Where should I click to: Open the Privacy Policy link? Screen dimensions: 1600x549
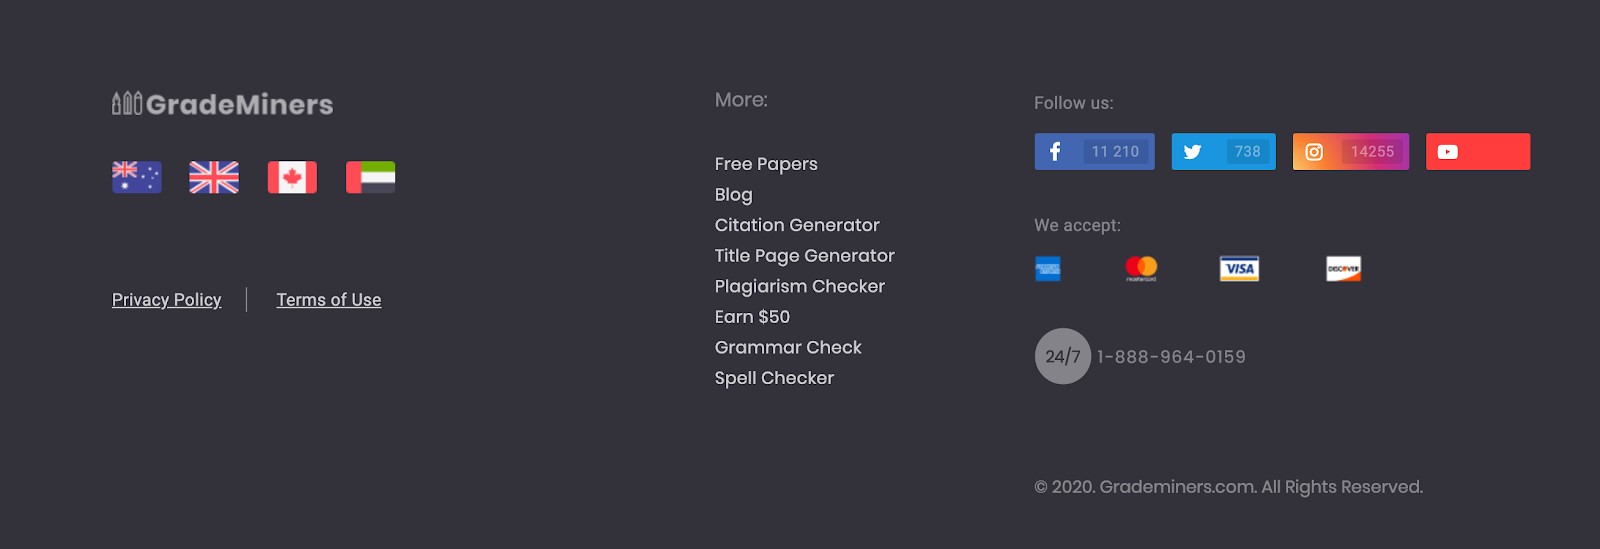click(x=167, y=300)
